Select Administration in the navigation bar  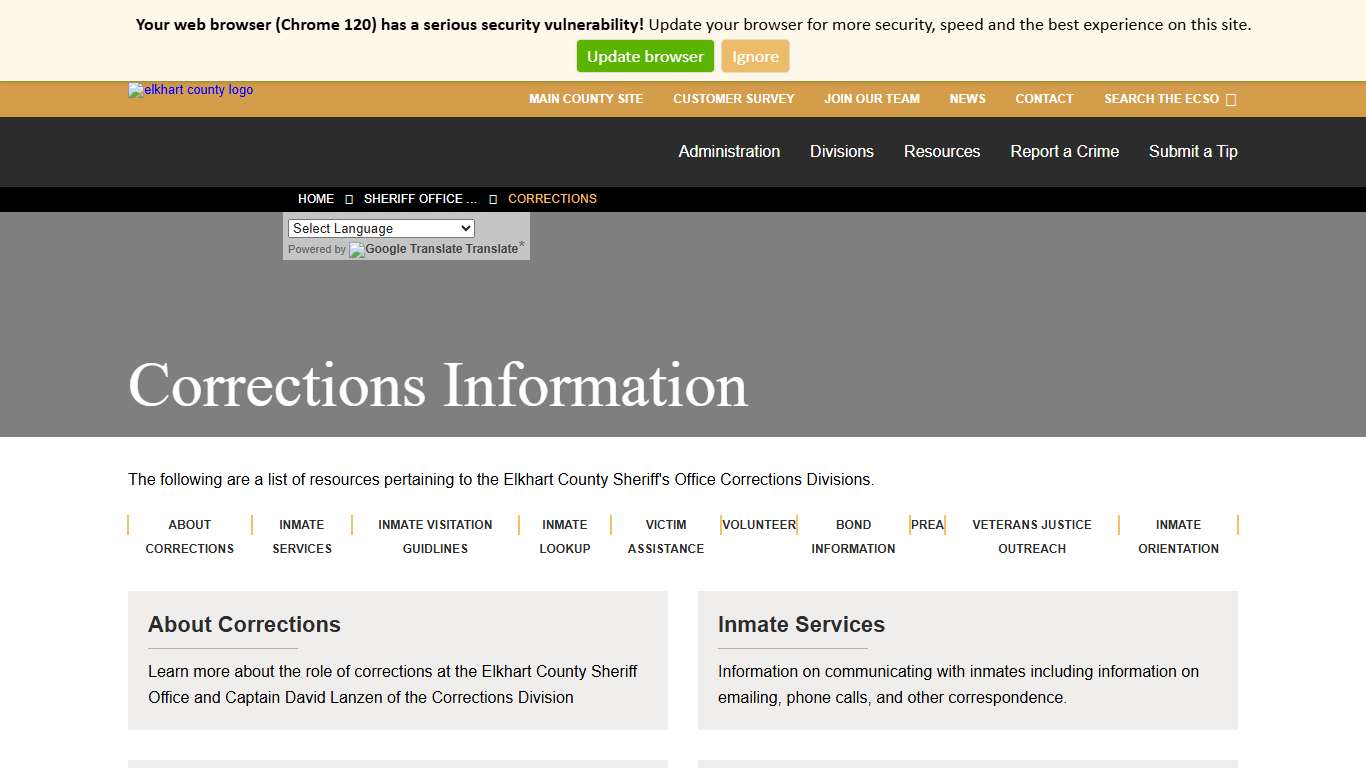tap(728, 151)
